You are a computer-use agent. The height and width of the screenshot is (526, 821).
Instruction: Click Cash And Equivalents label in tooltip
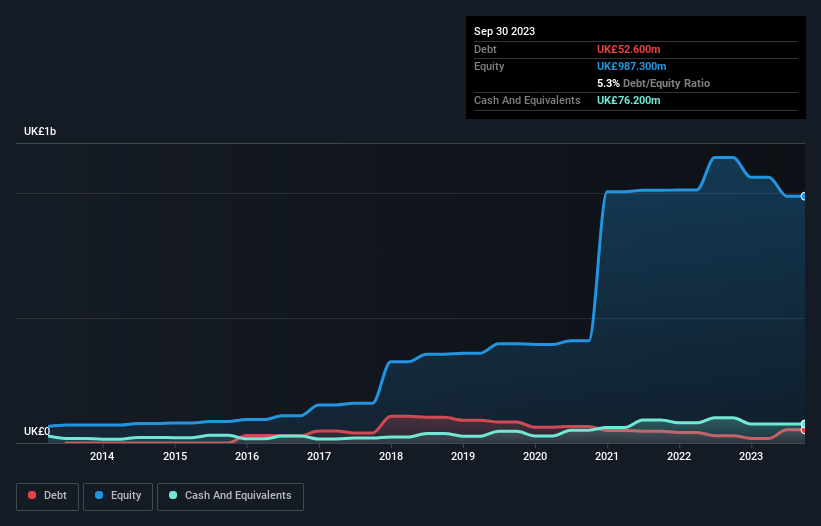coord(527,100)
